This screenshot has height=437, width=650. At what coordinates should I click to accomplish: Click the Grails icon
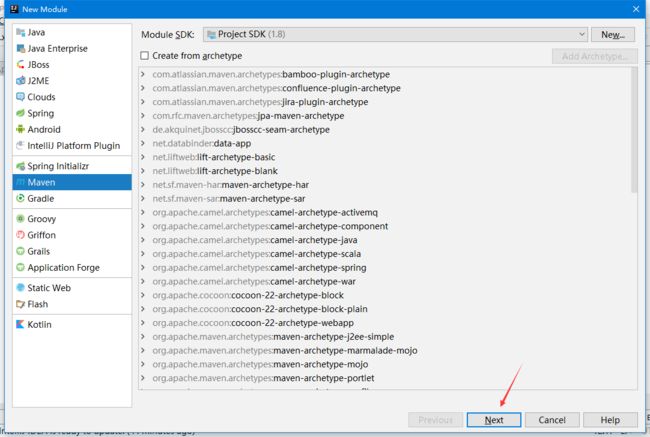point(20,251)
